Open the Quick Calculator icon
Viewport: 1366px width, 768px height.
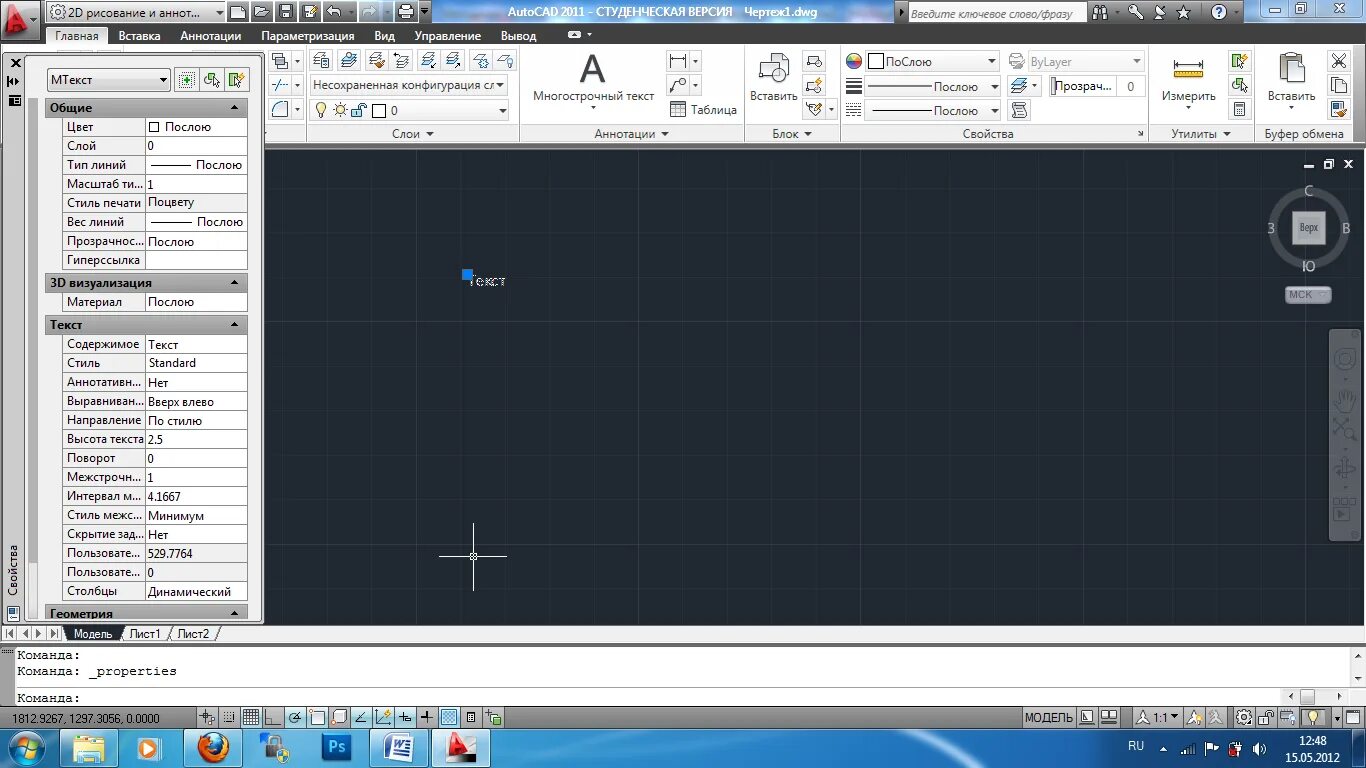click(x=1240, y=110)
